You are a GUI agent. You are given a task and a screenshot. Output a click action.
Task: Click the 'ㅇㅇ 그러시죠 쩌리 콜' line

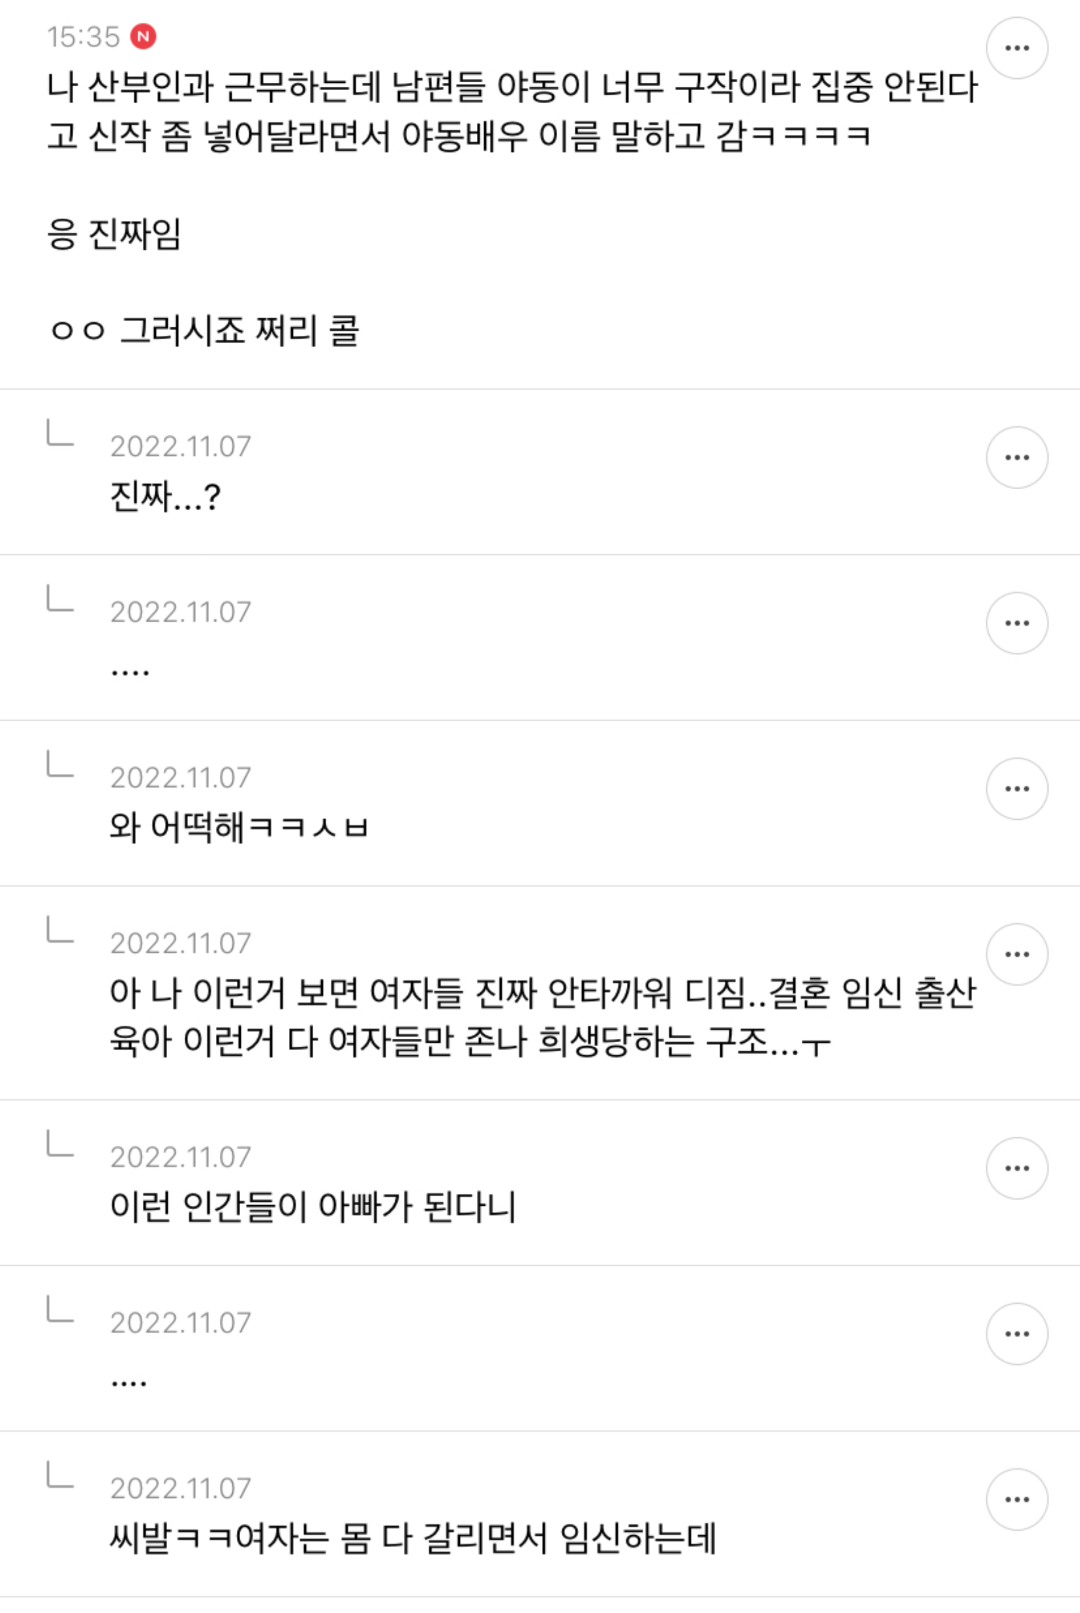click(x=204, y=330)
